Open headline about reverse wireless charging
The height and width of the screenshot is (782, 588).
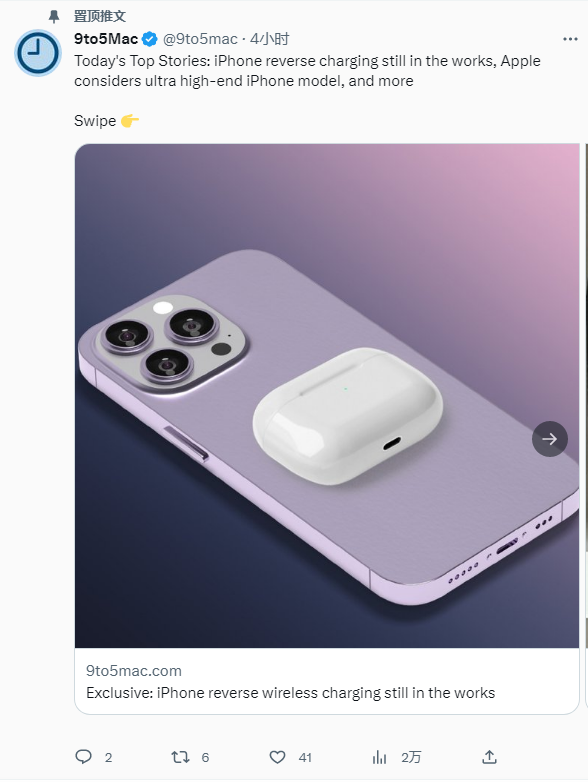point(290,693)
